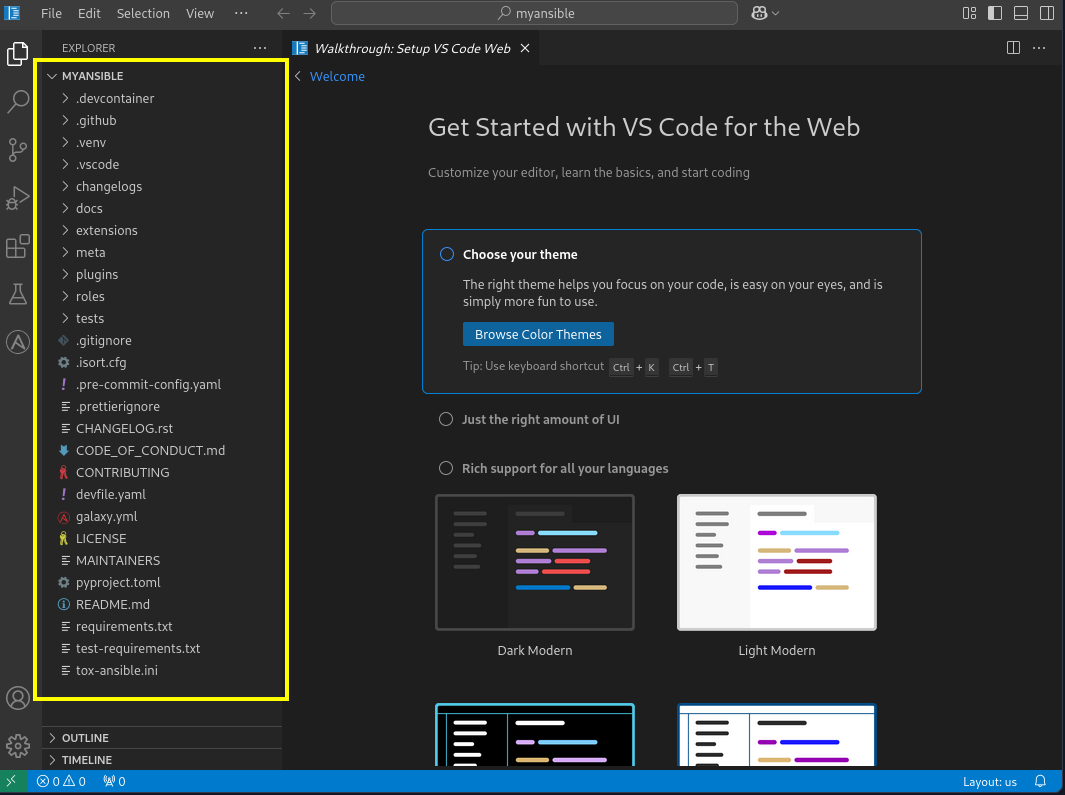This screenshot has height=795, width=1065.
Task: Expand the .github folder
Action: [163, 120]
